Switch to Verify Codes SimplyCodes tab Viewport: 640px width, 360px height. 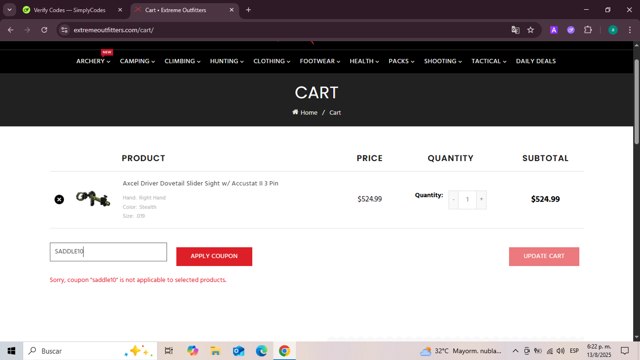69,10
